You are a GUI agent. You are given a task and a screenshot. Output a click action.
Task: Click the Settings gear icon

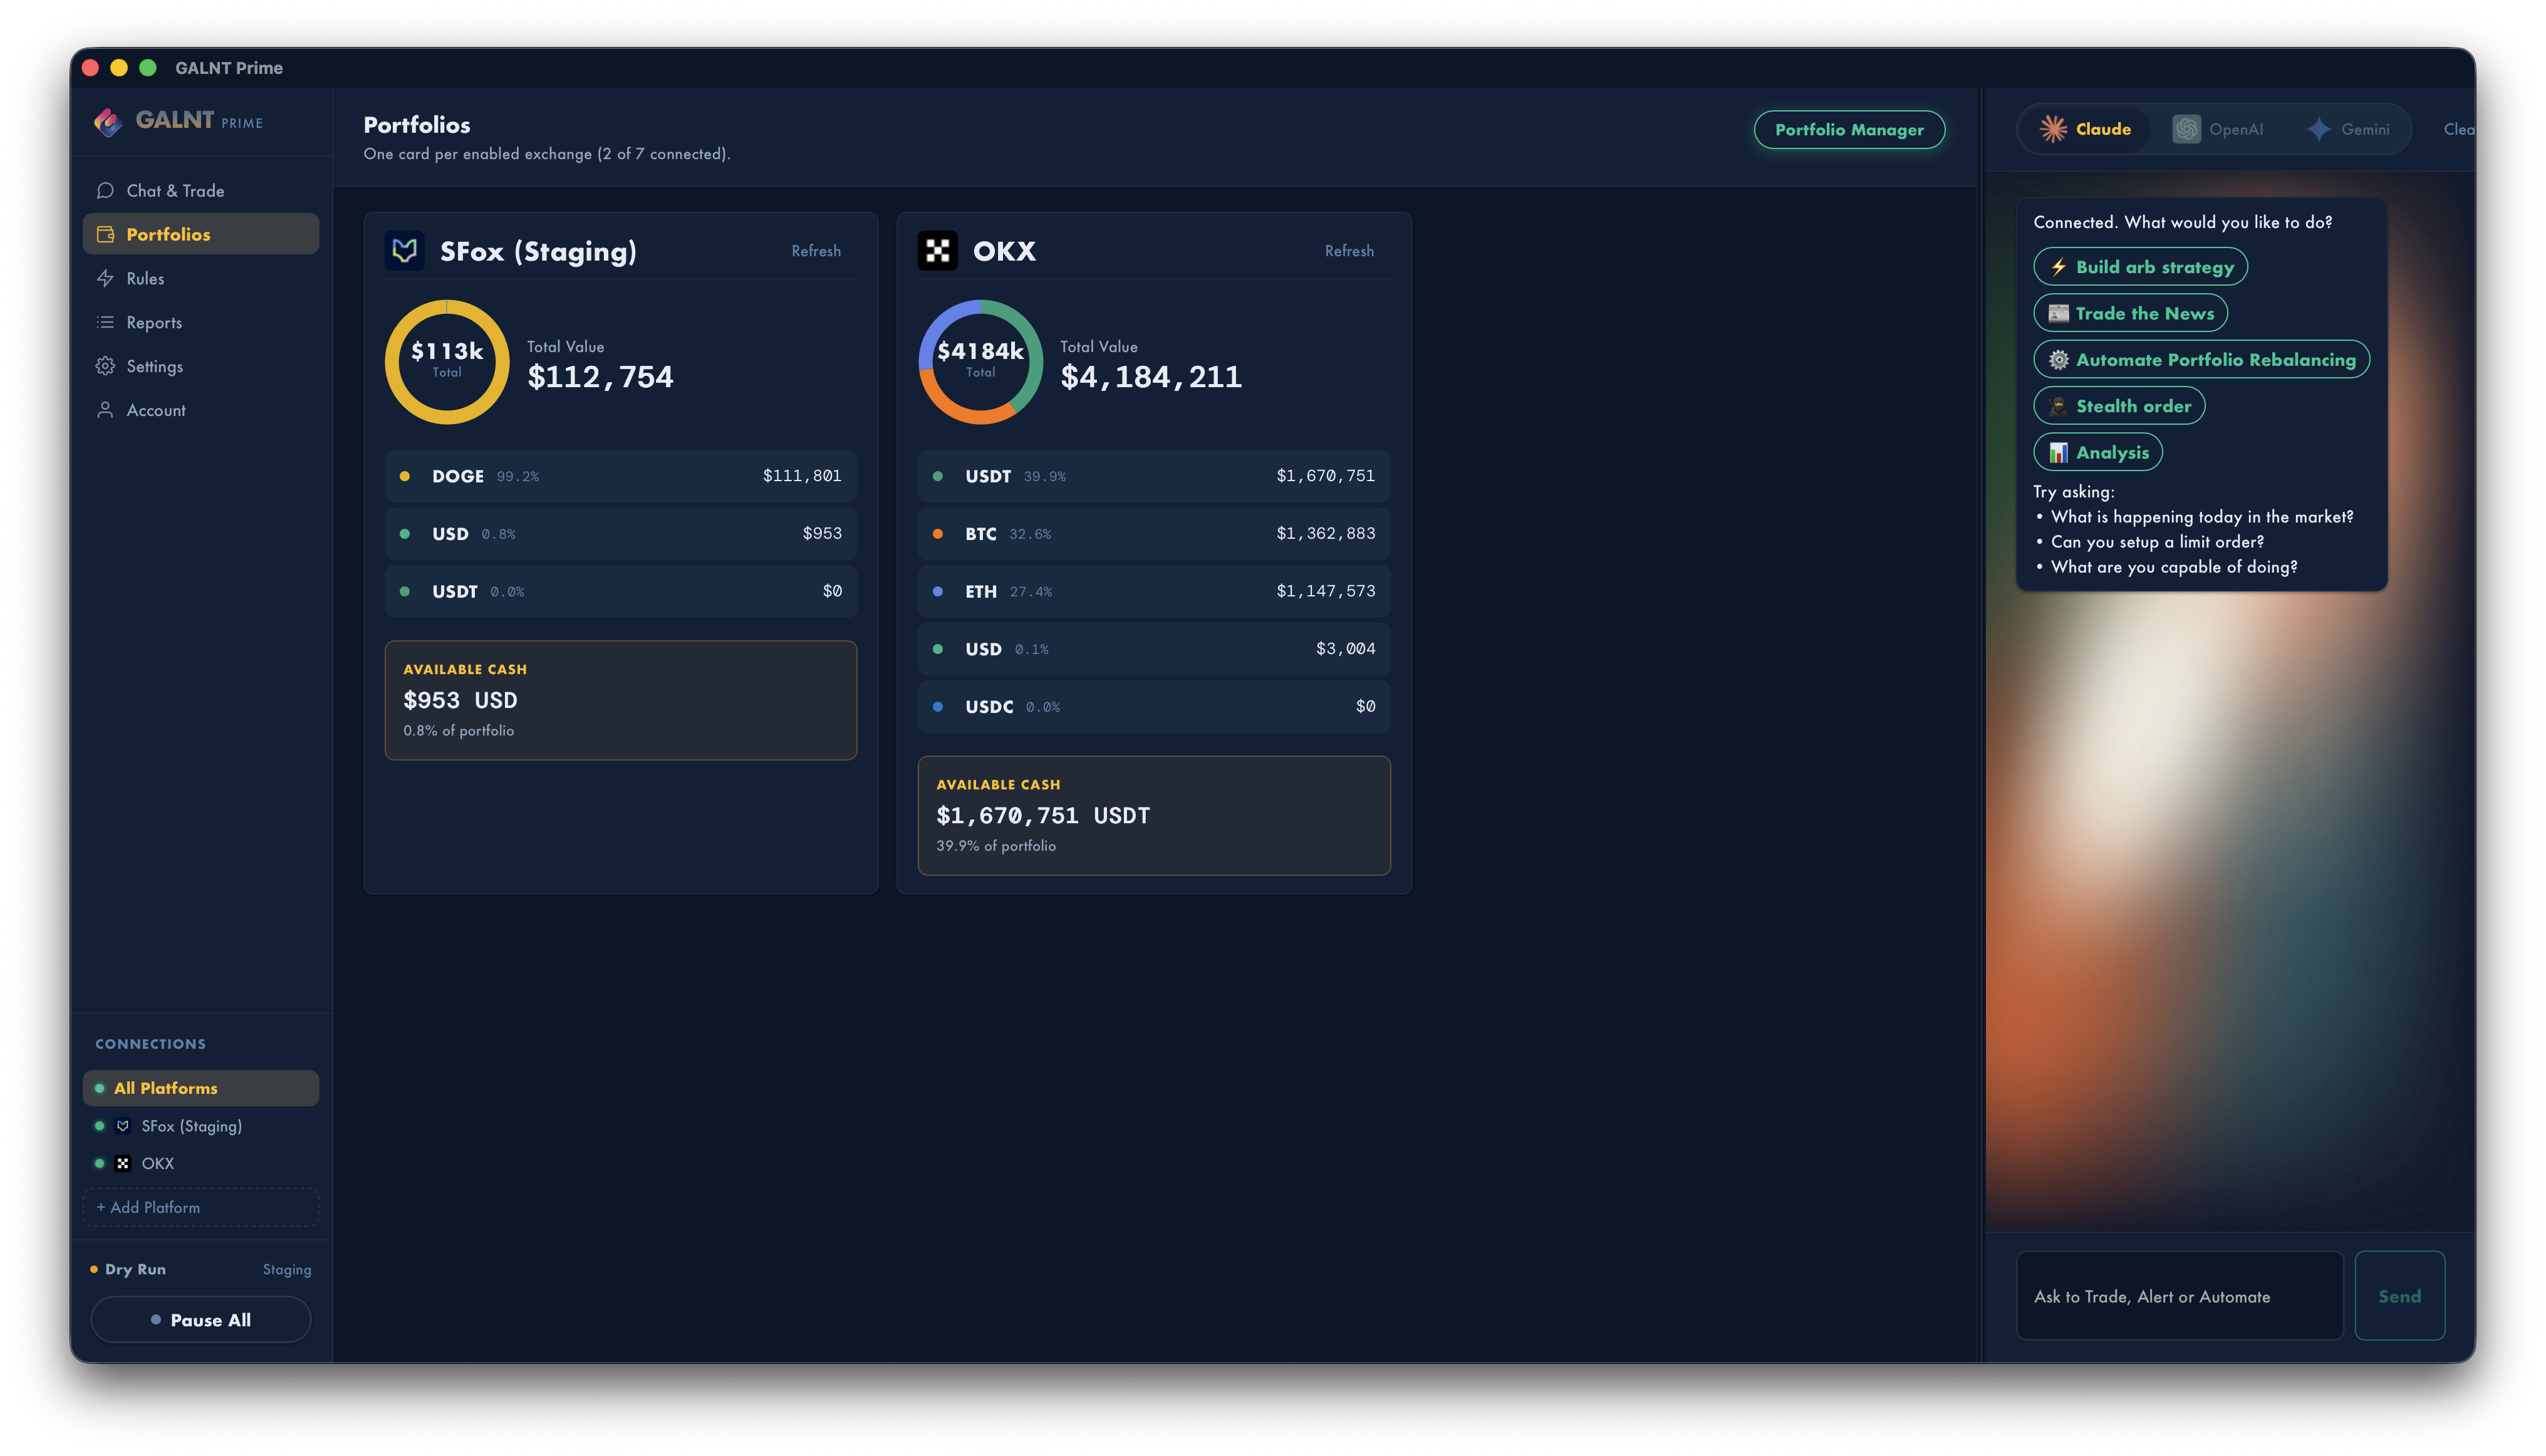coord(105,366)
